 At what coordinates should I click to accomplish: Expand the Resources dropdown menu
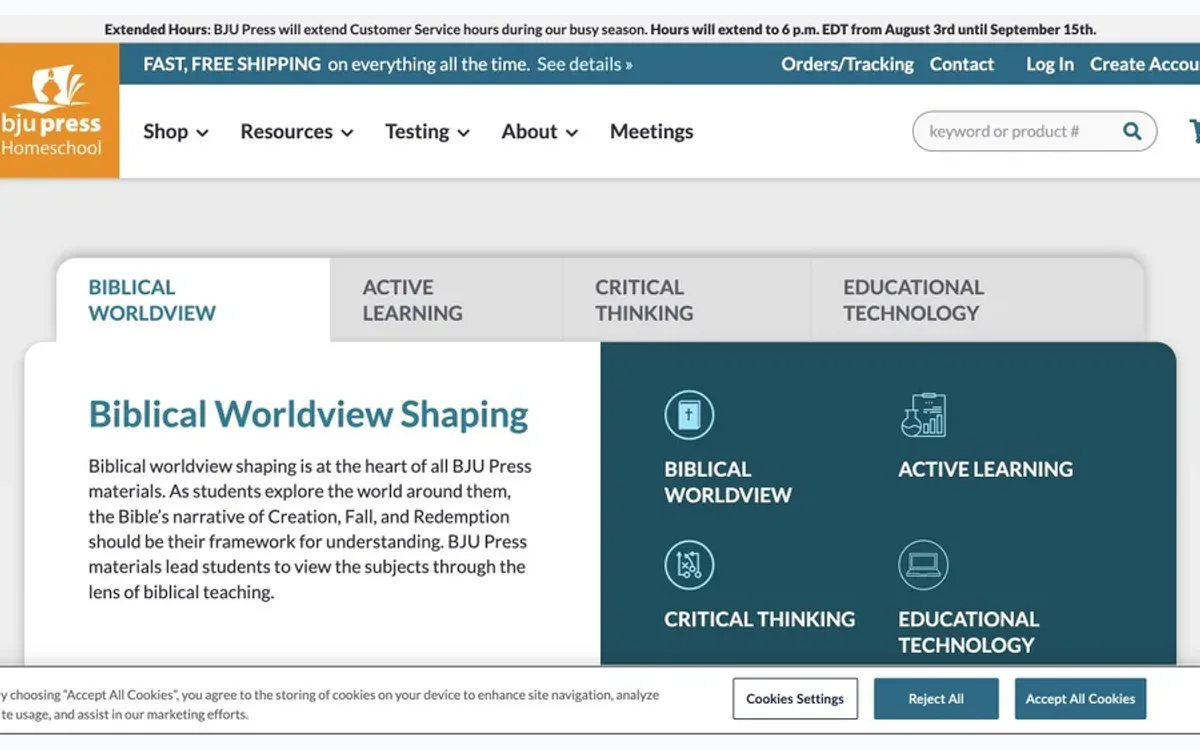coord(297,131)
